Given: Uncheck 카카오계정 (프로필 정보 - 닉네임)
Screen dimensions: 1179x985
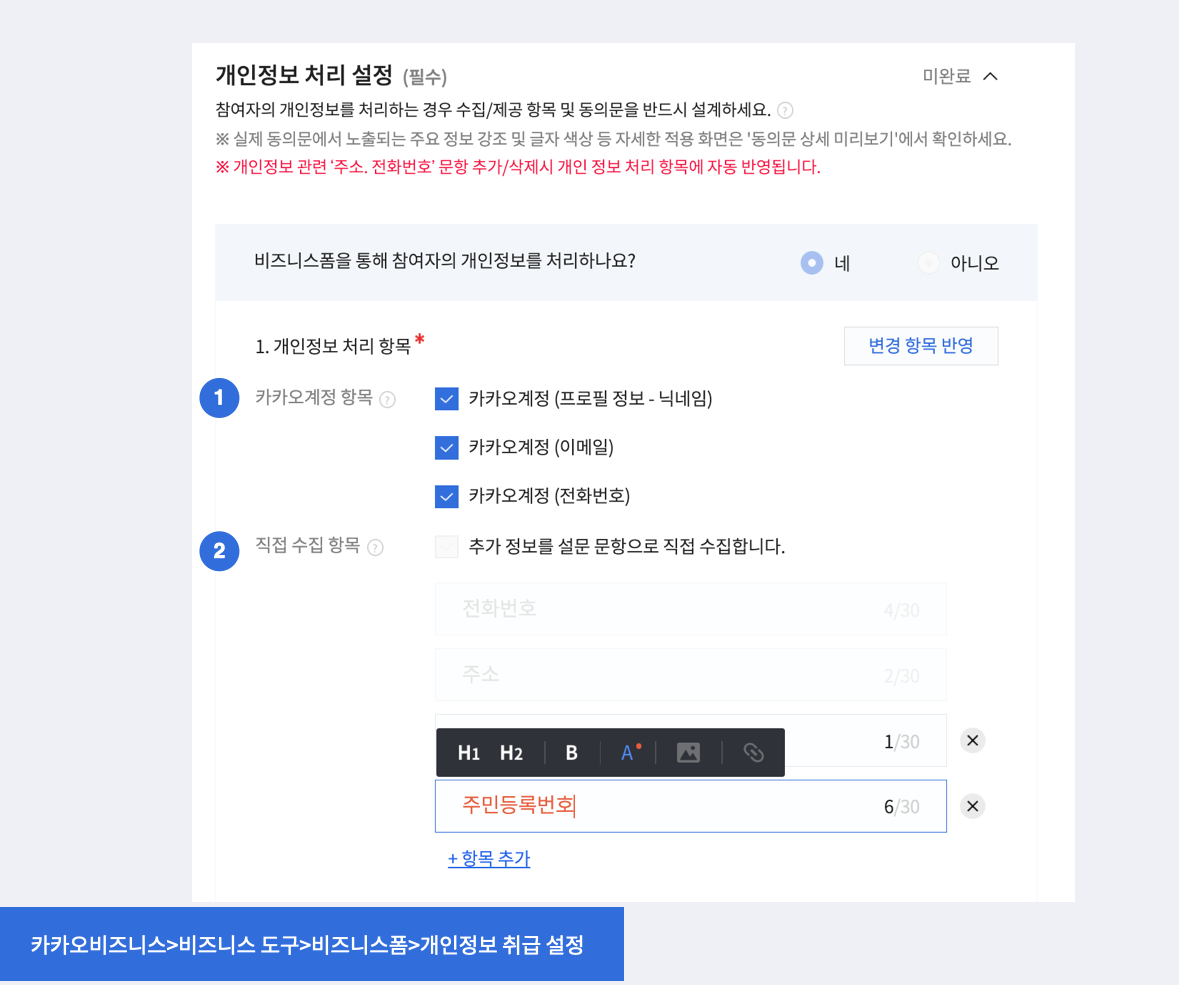Looking at the screenshot, I should coord(447,399).
